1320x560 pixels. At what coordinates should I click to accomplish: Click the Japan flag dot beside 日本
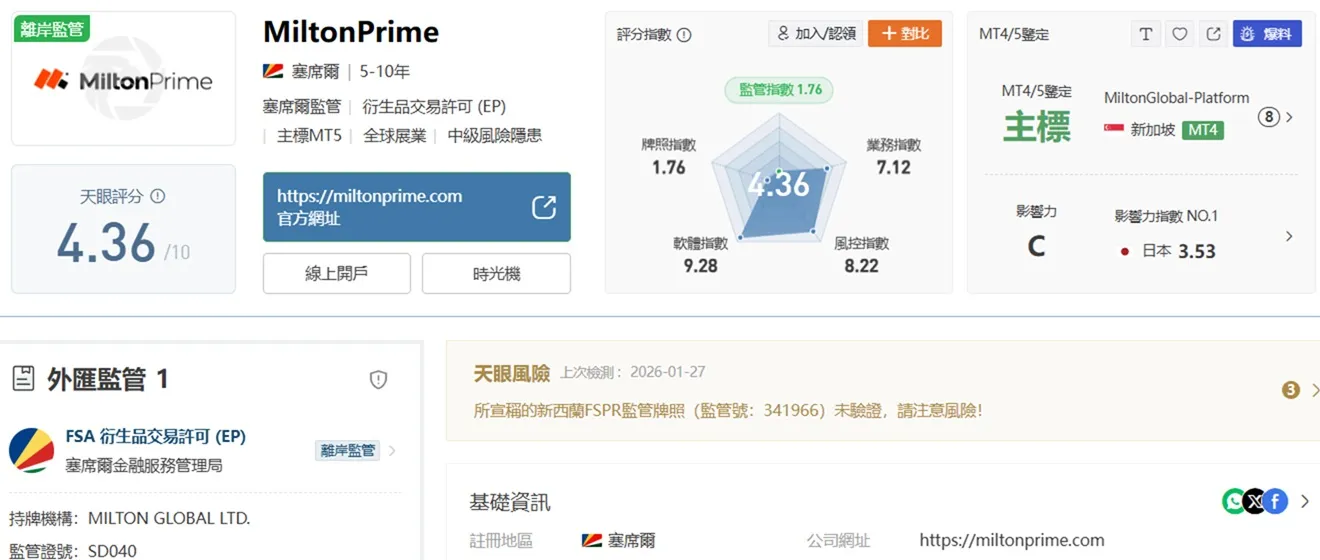pyautogui.click(x=1125, y=251)
